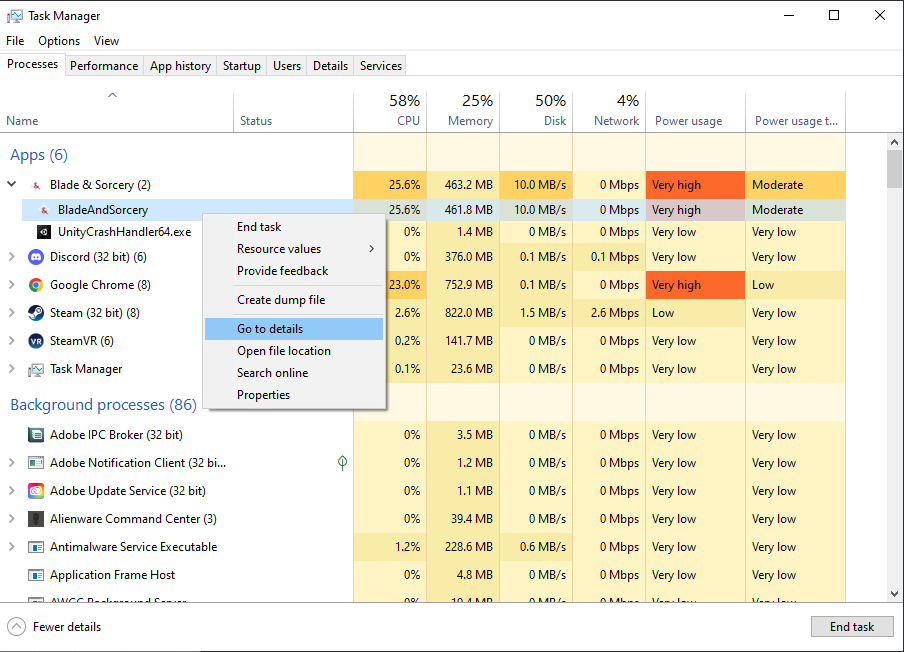Click the Adobe Update Service icon
This screenshot has height=652, width=904.
36,491
